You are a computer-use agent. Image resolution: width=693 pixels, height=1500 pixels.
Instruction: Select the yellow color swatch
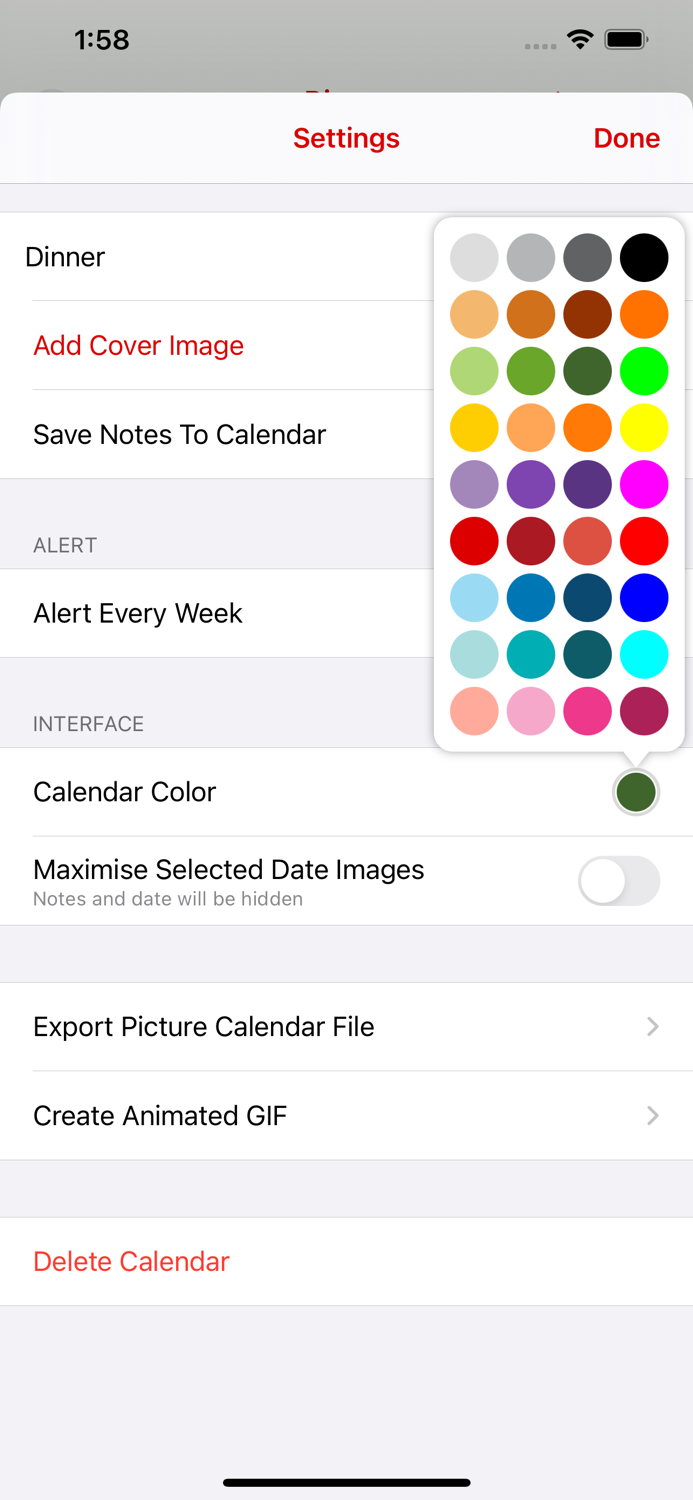tap(644, 428)
